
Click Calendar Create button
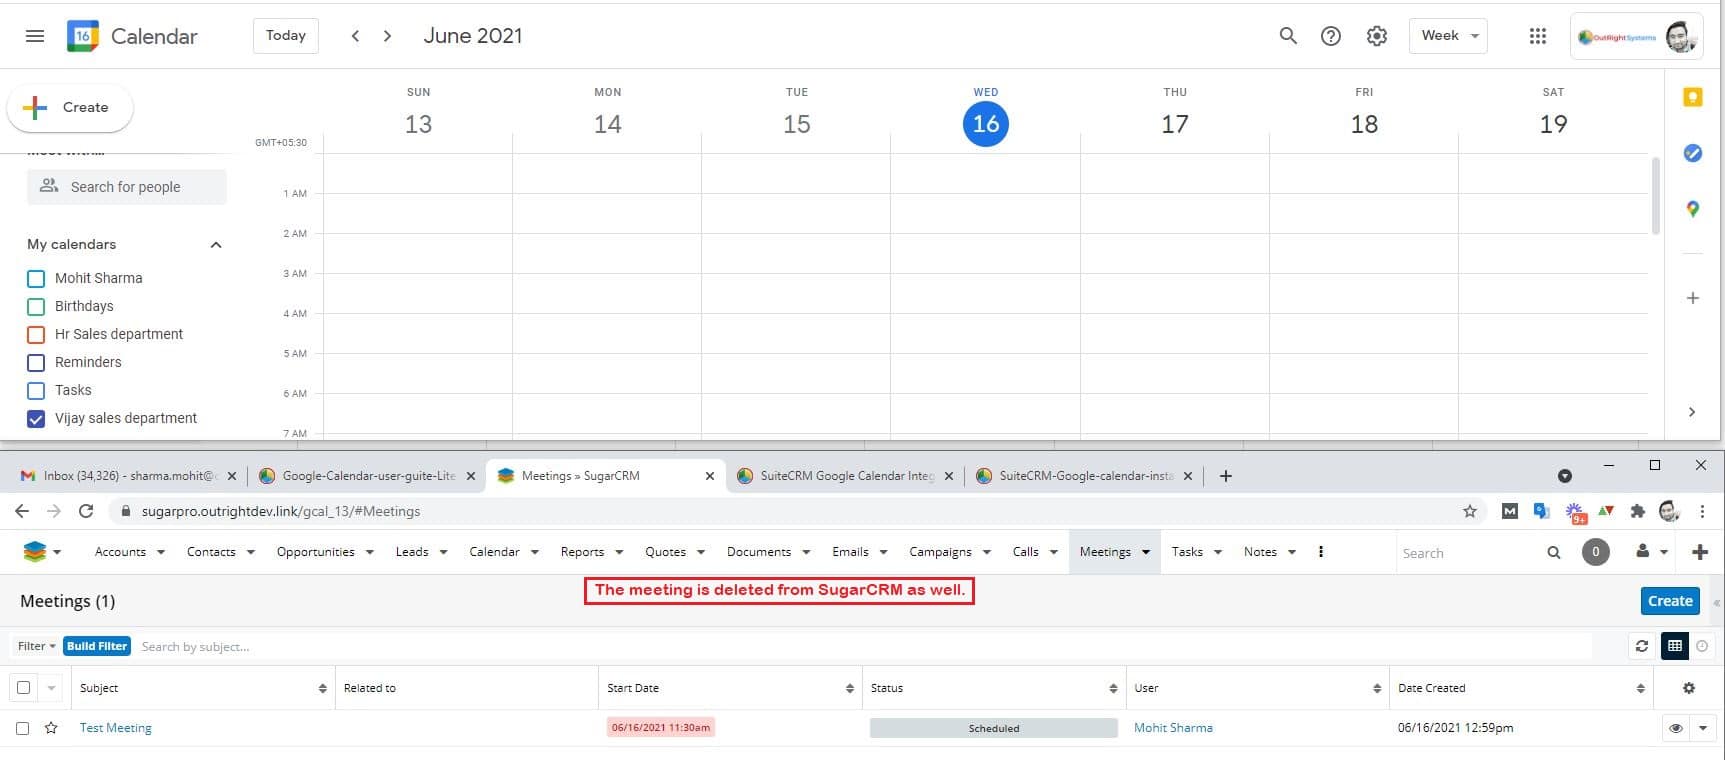(70, 107)
